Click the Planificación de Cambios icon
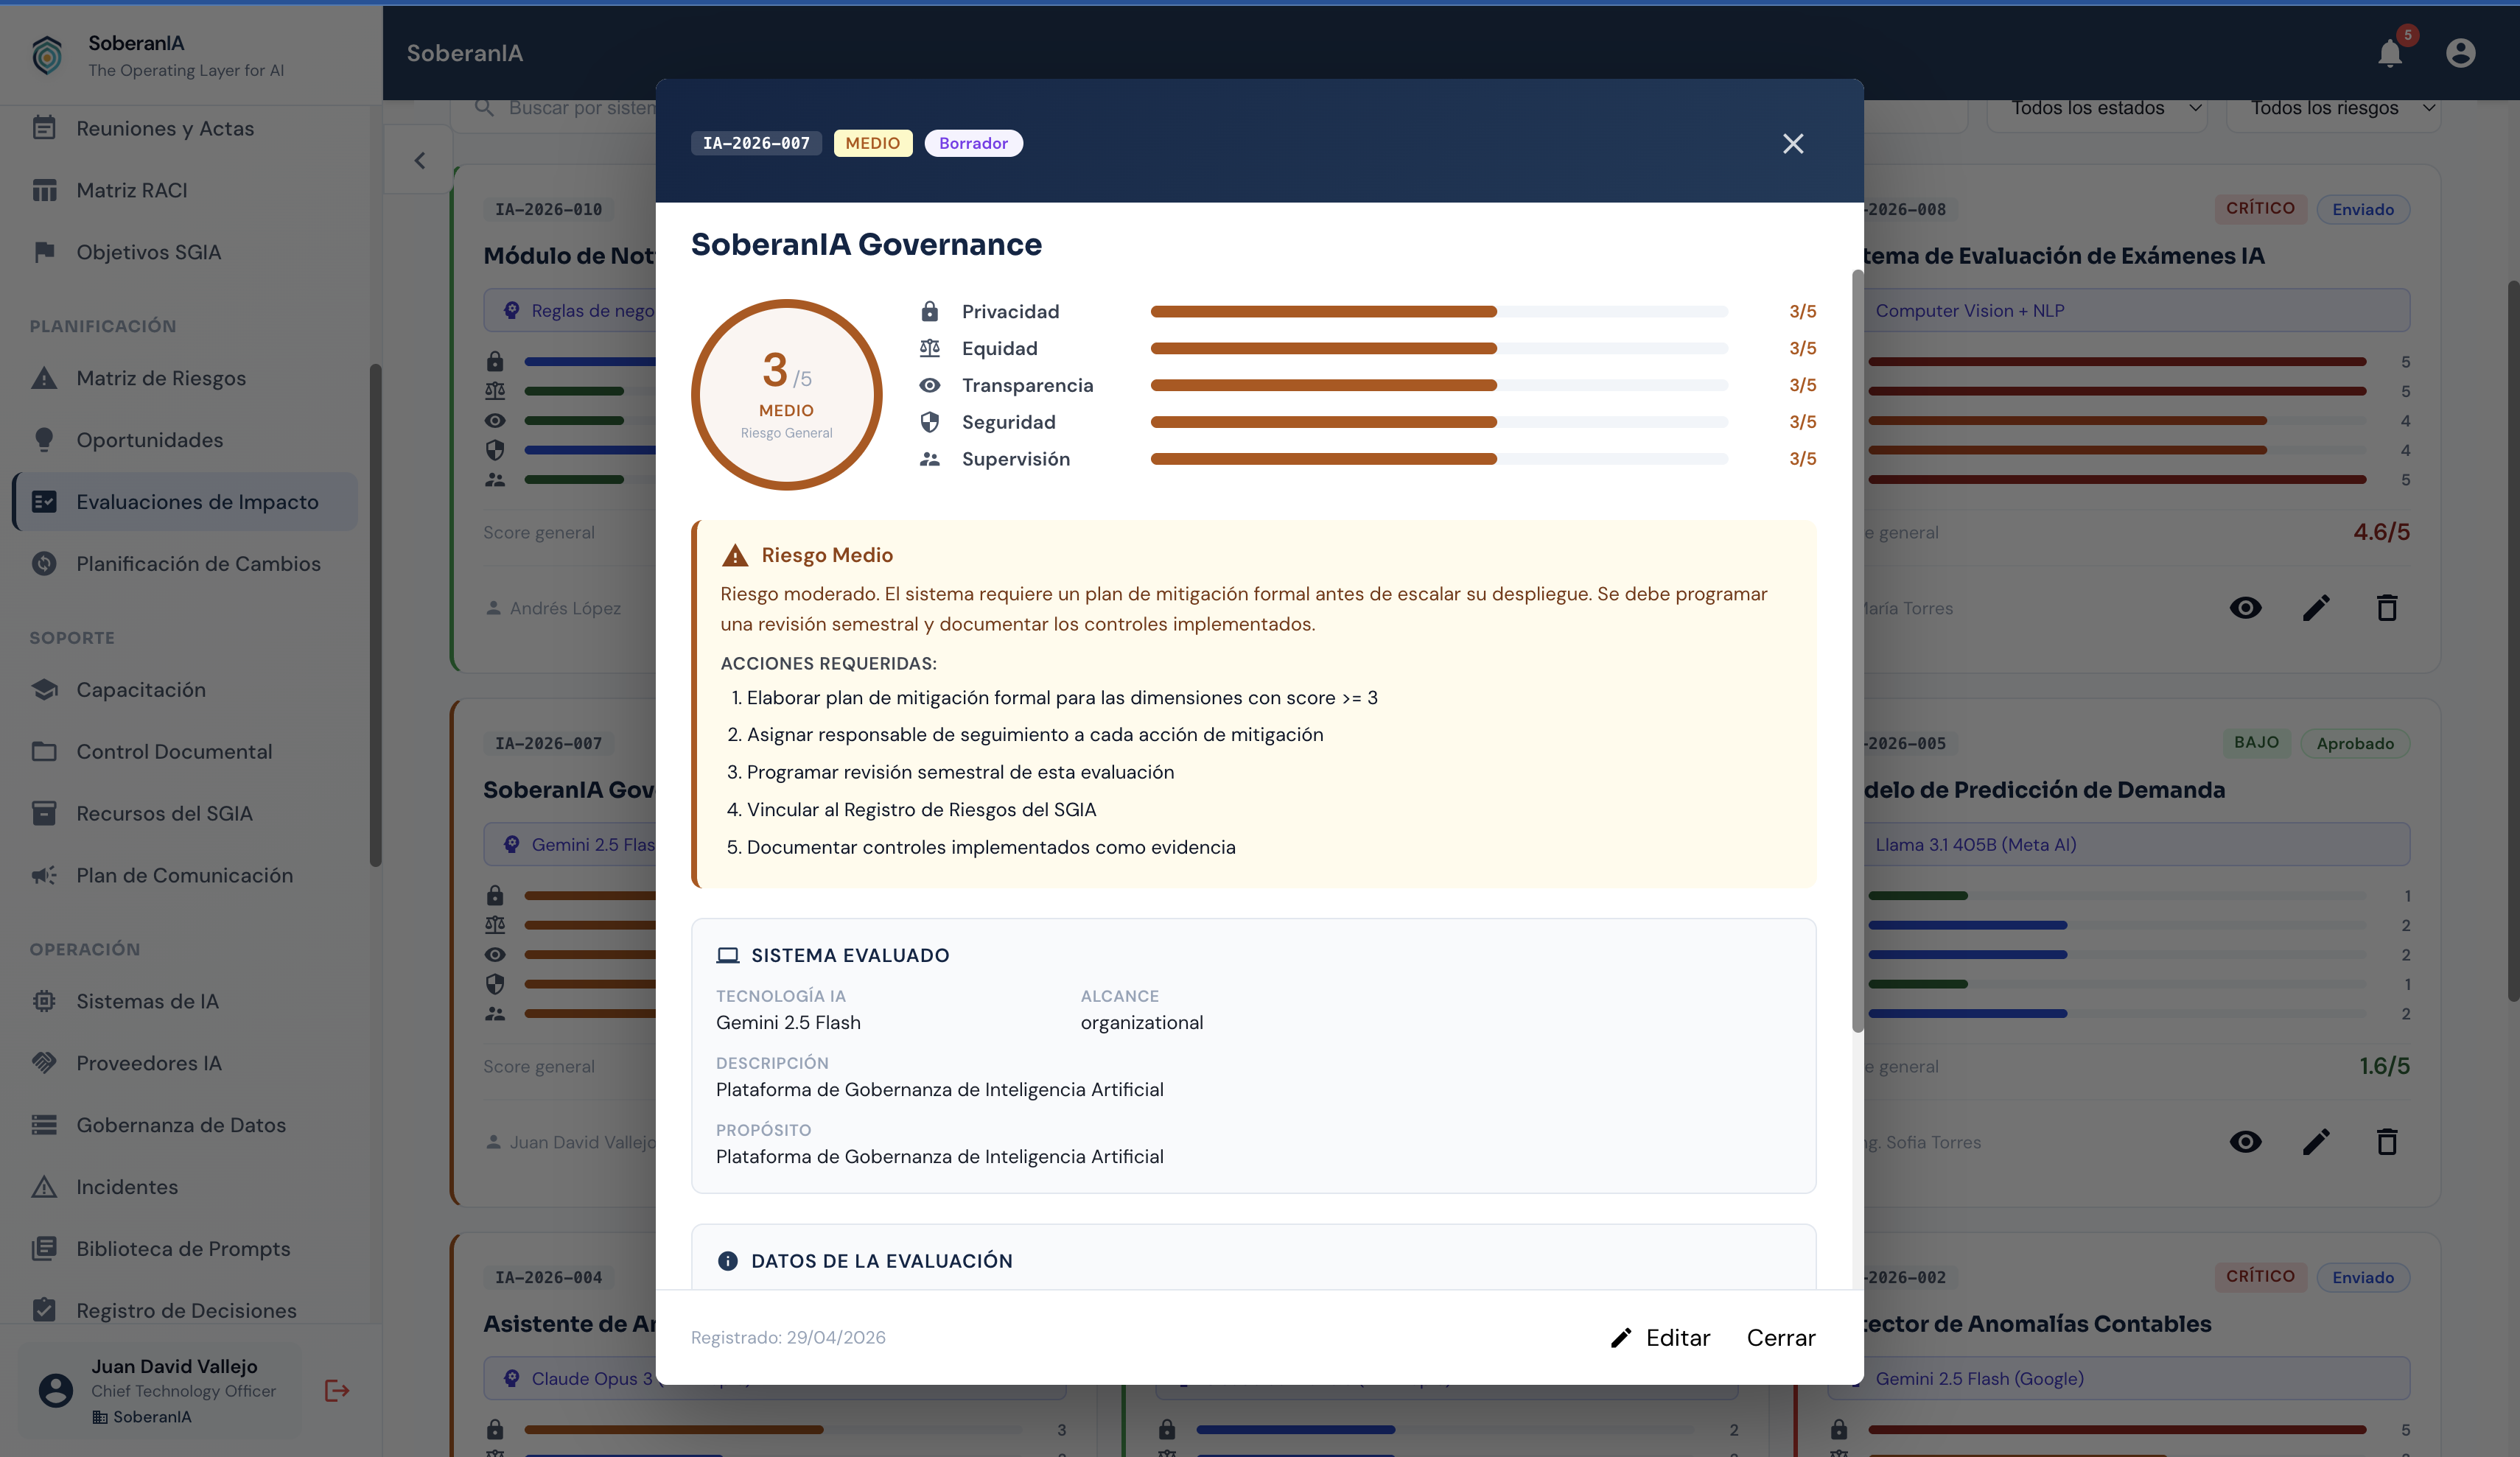Screen dimensions: 2520x1457 pos(44,563)
